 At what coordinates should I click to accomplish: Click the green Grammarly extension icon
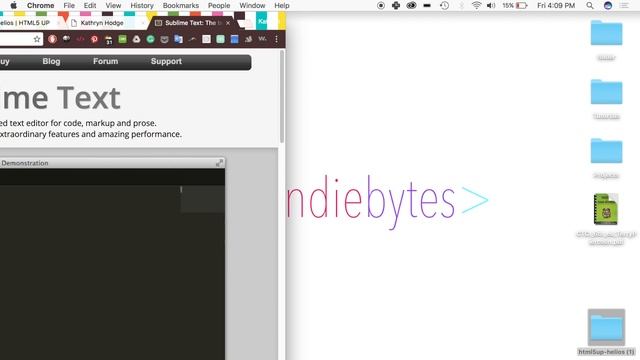pyautogui.click(x=151, y=39)
